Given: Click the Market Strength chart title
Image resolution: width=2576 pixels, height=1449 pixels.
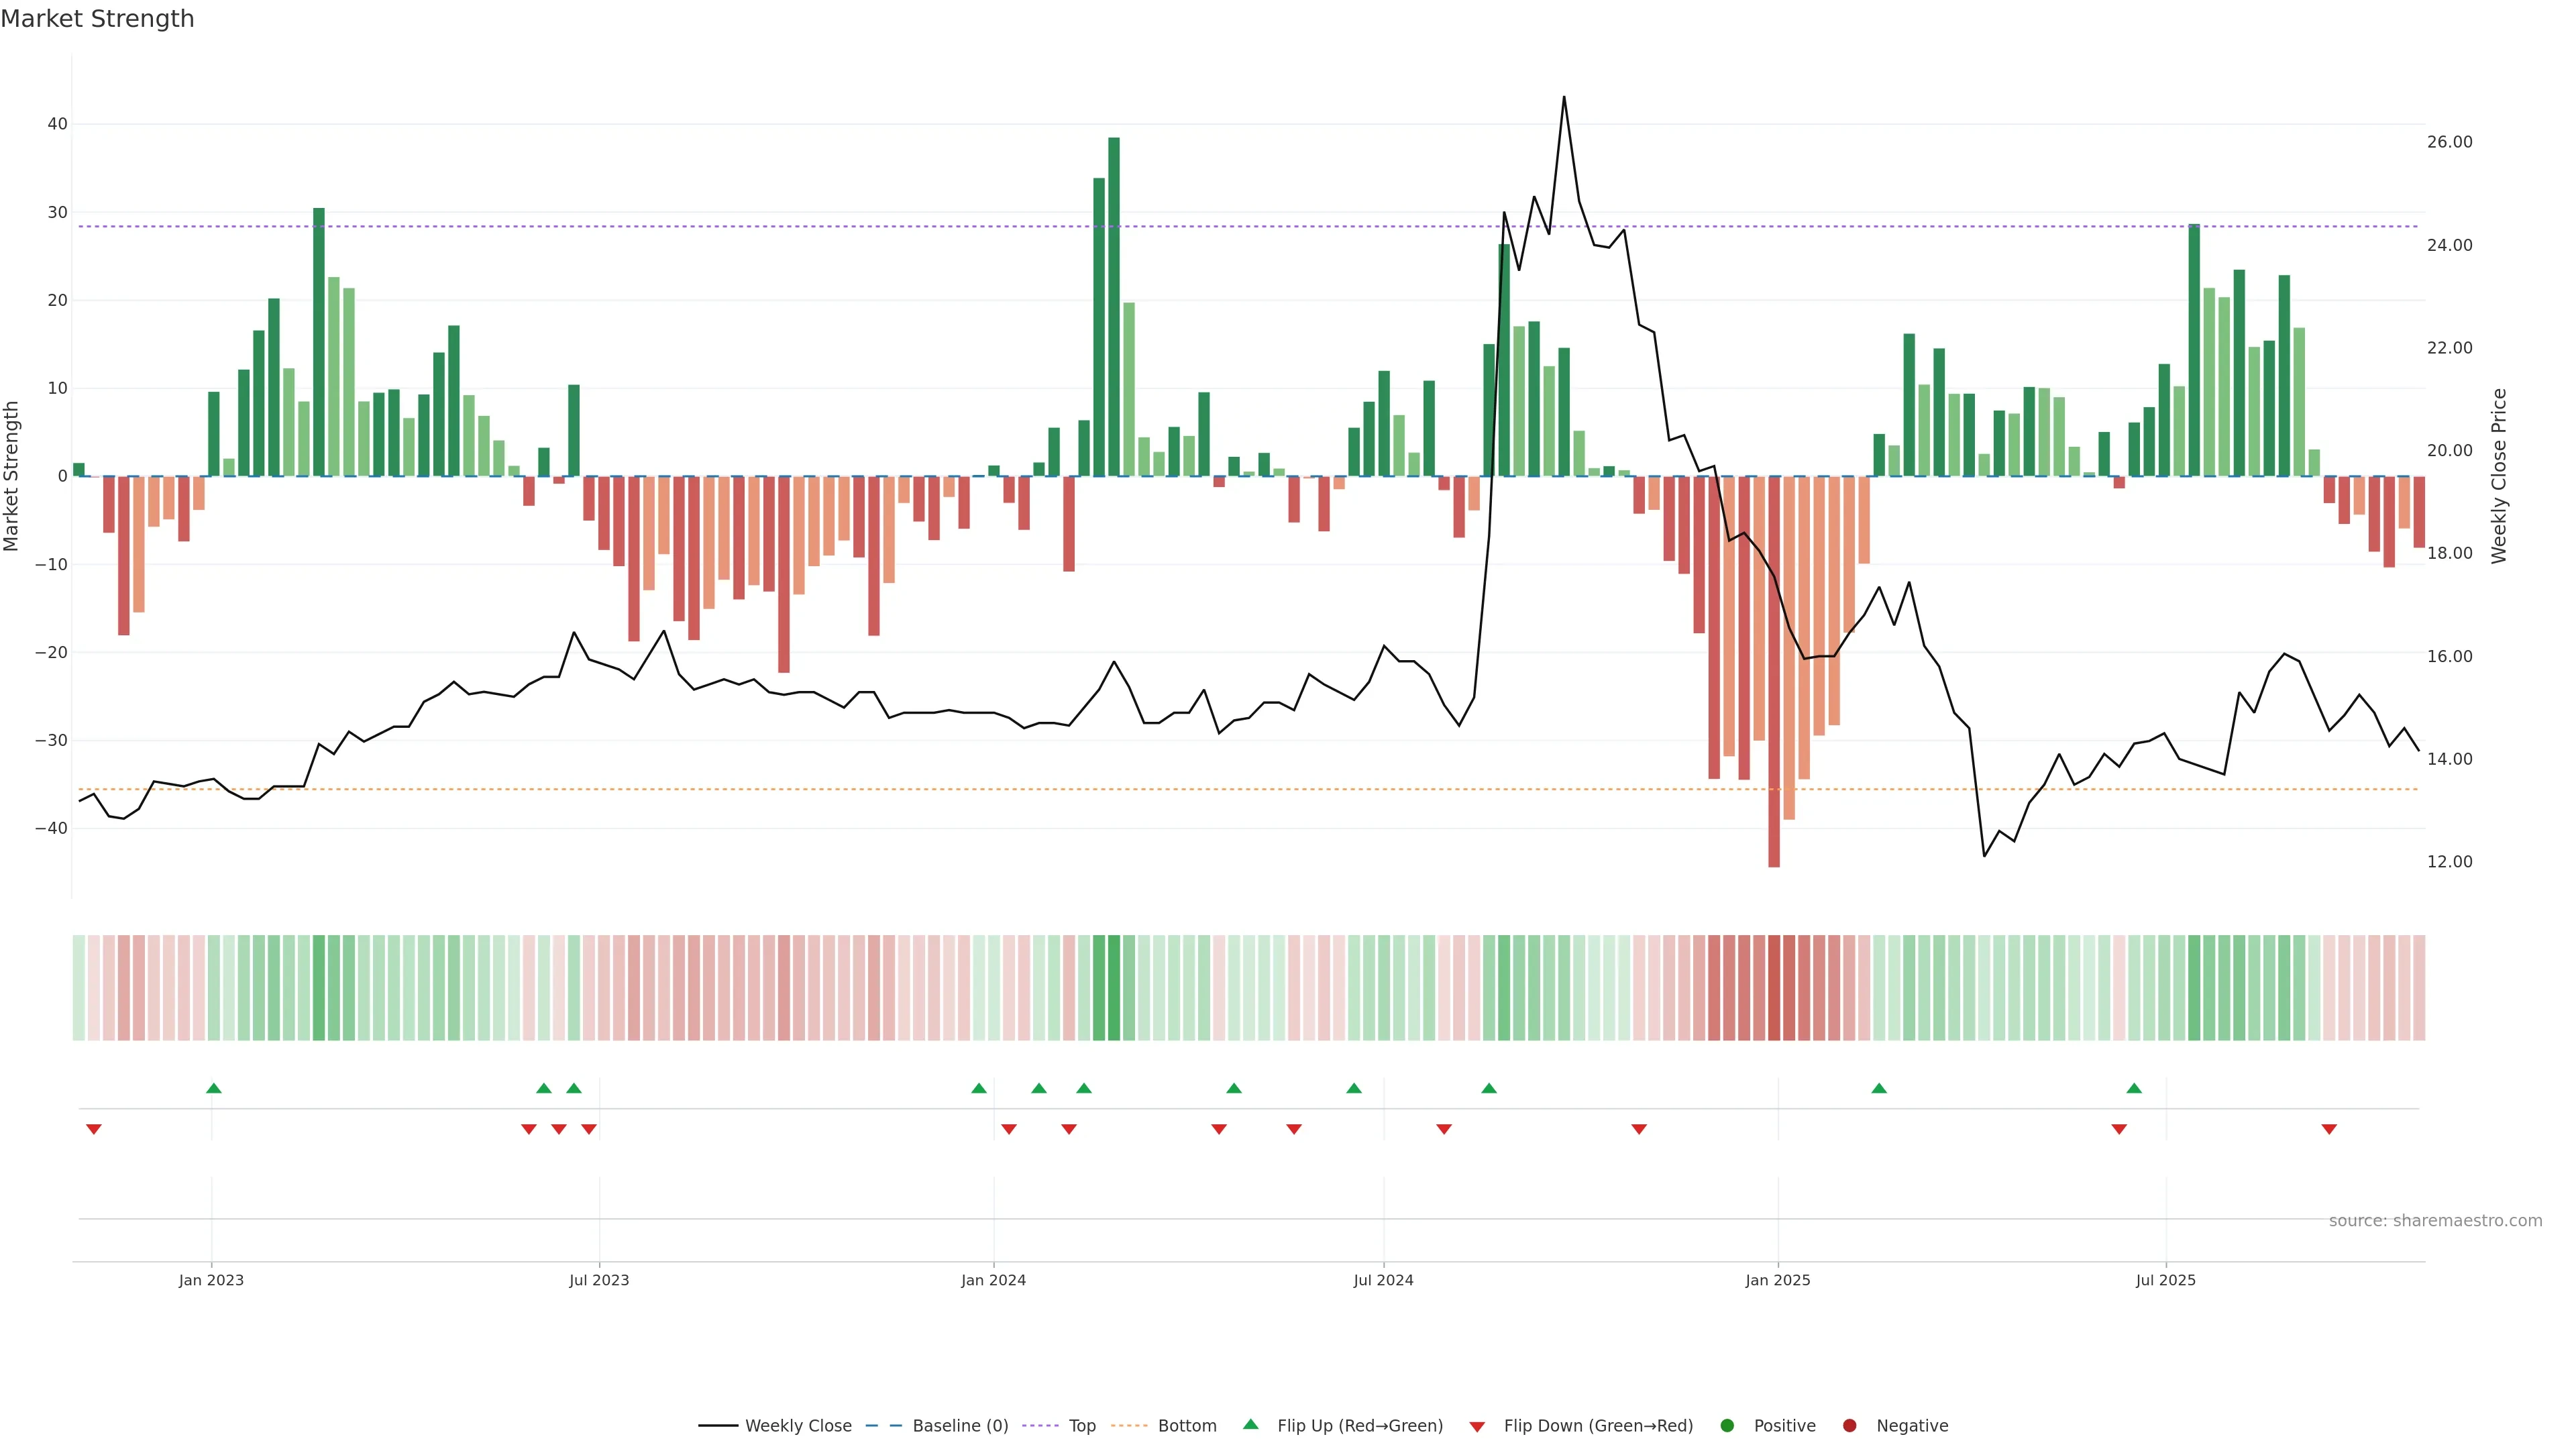Looking at the screenshot, I should click(x=97, y=19).
